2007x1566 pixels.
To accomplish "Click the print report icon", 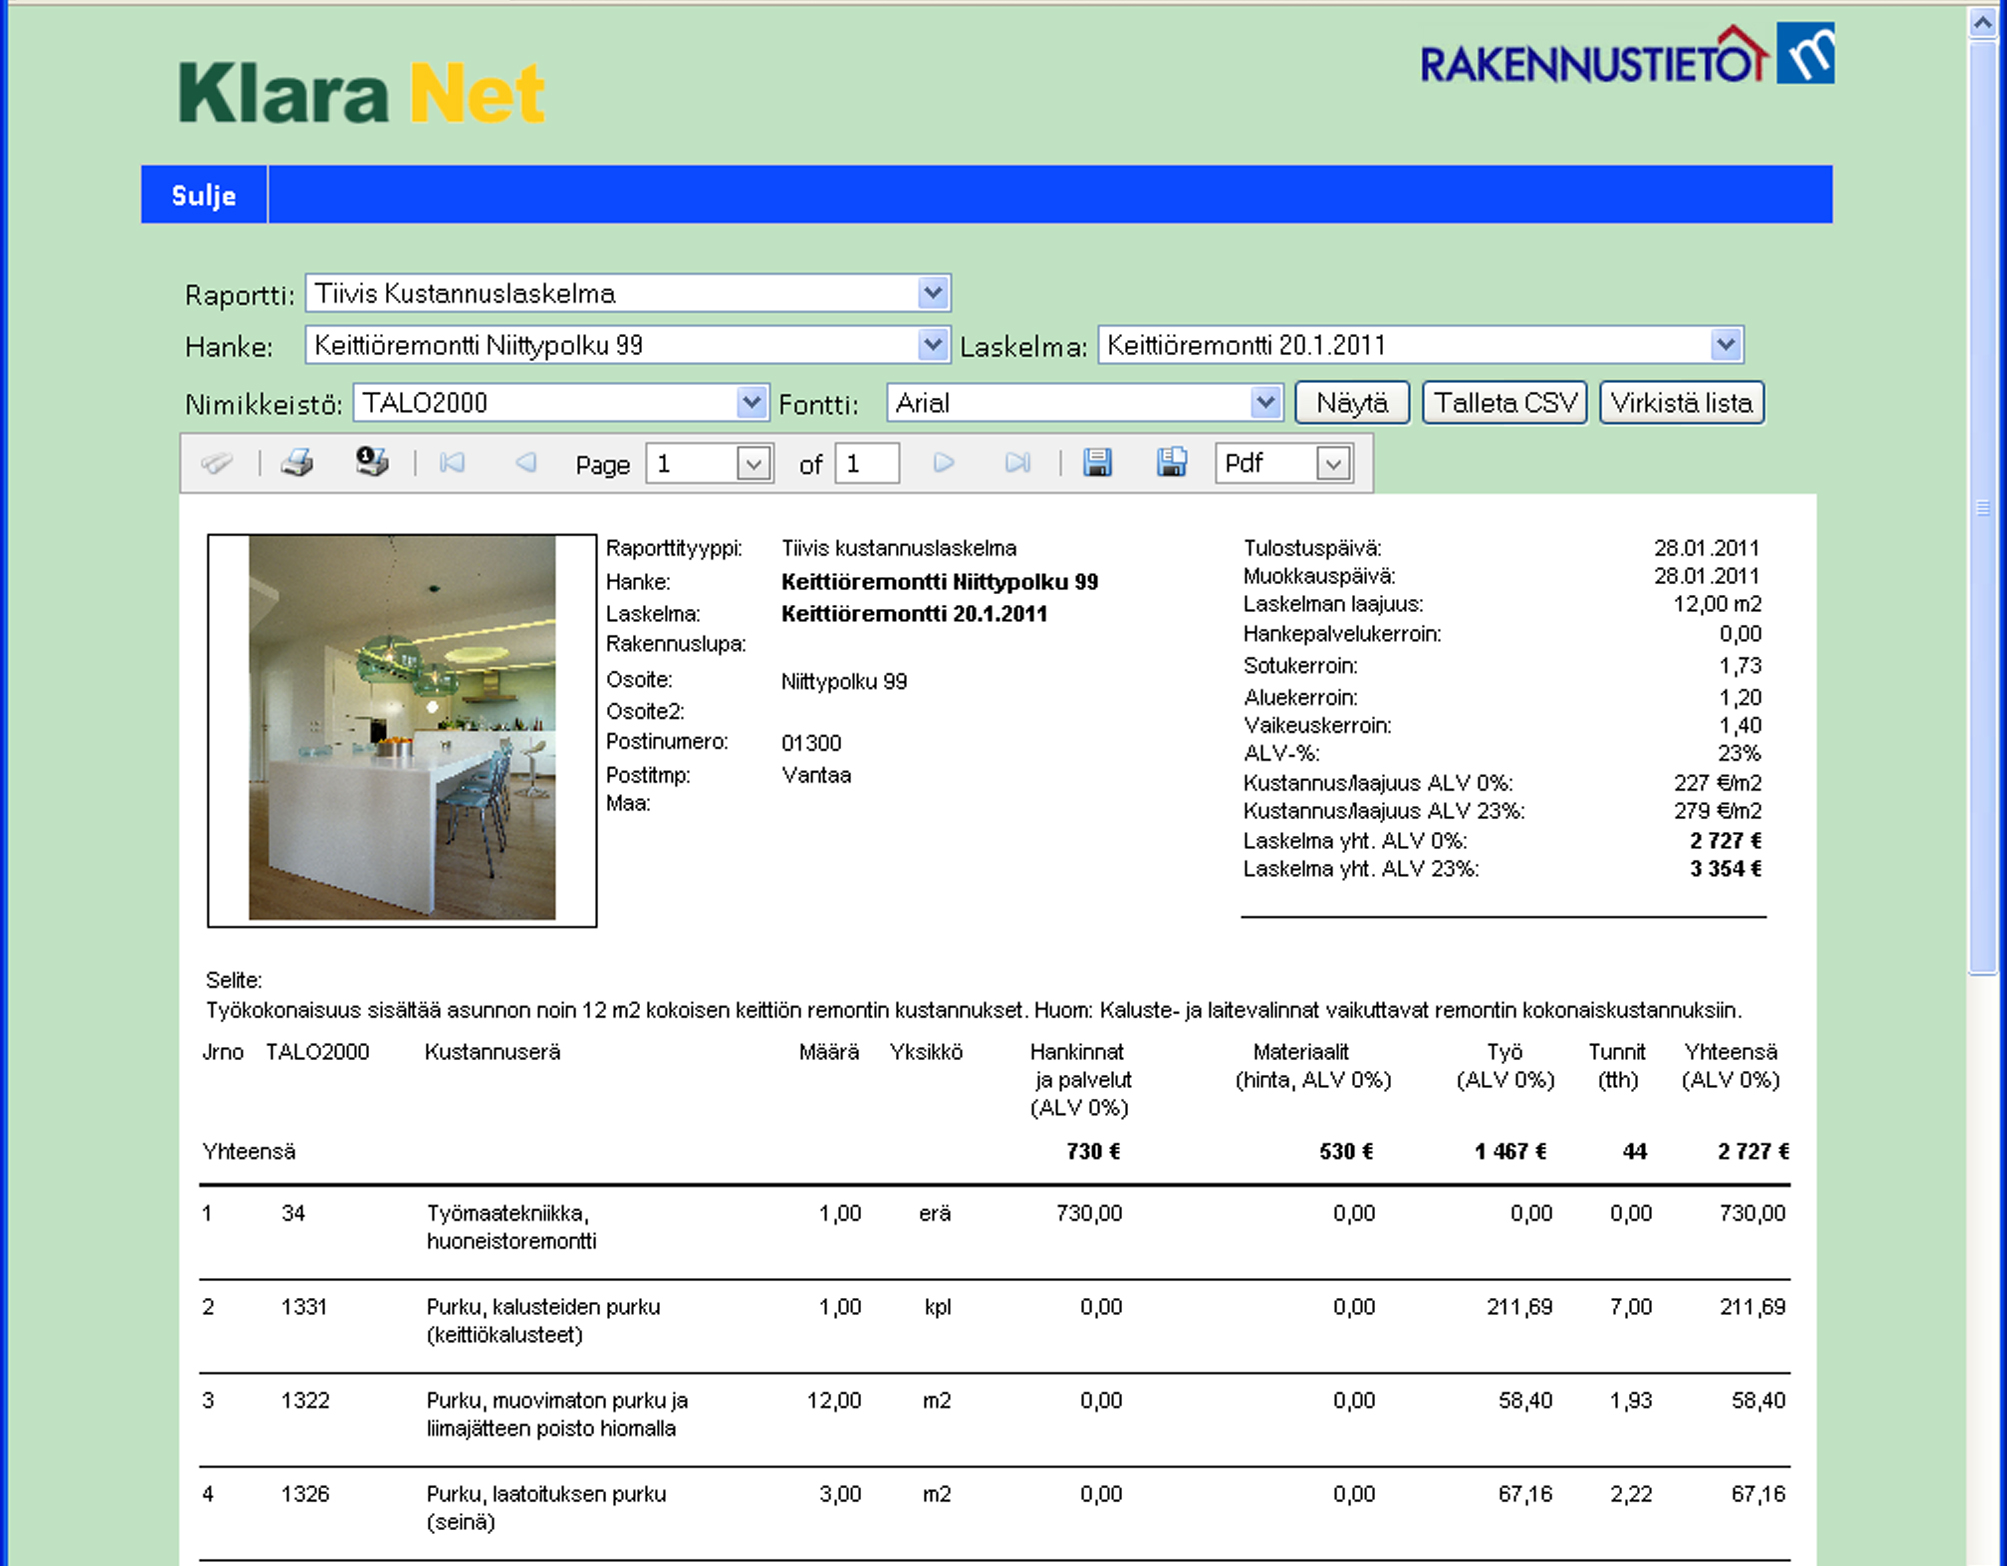I will click(x=297, y=463).
